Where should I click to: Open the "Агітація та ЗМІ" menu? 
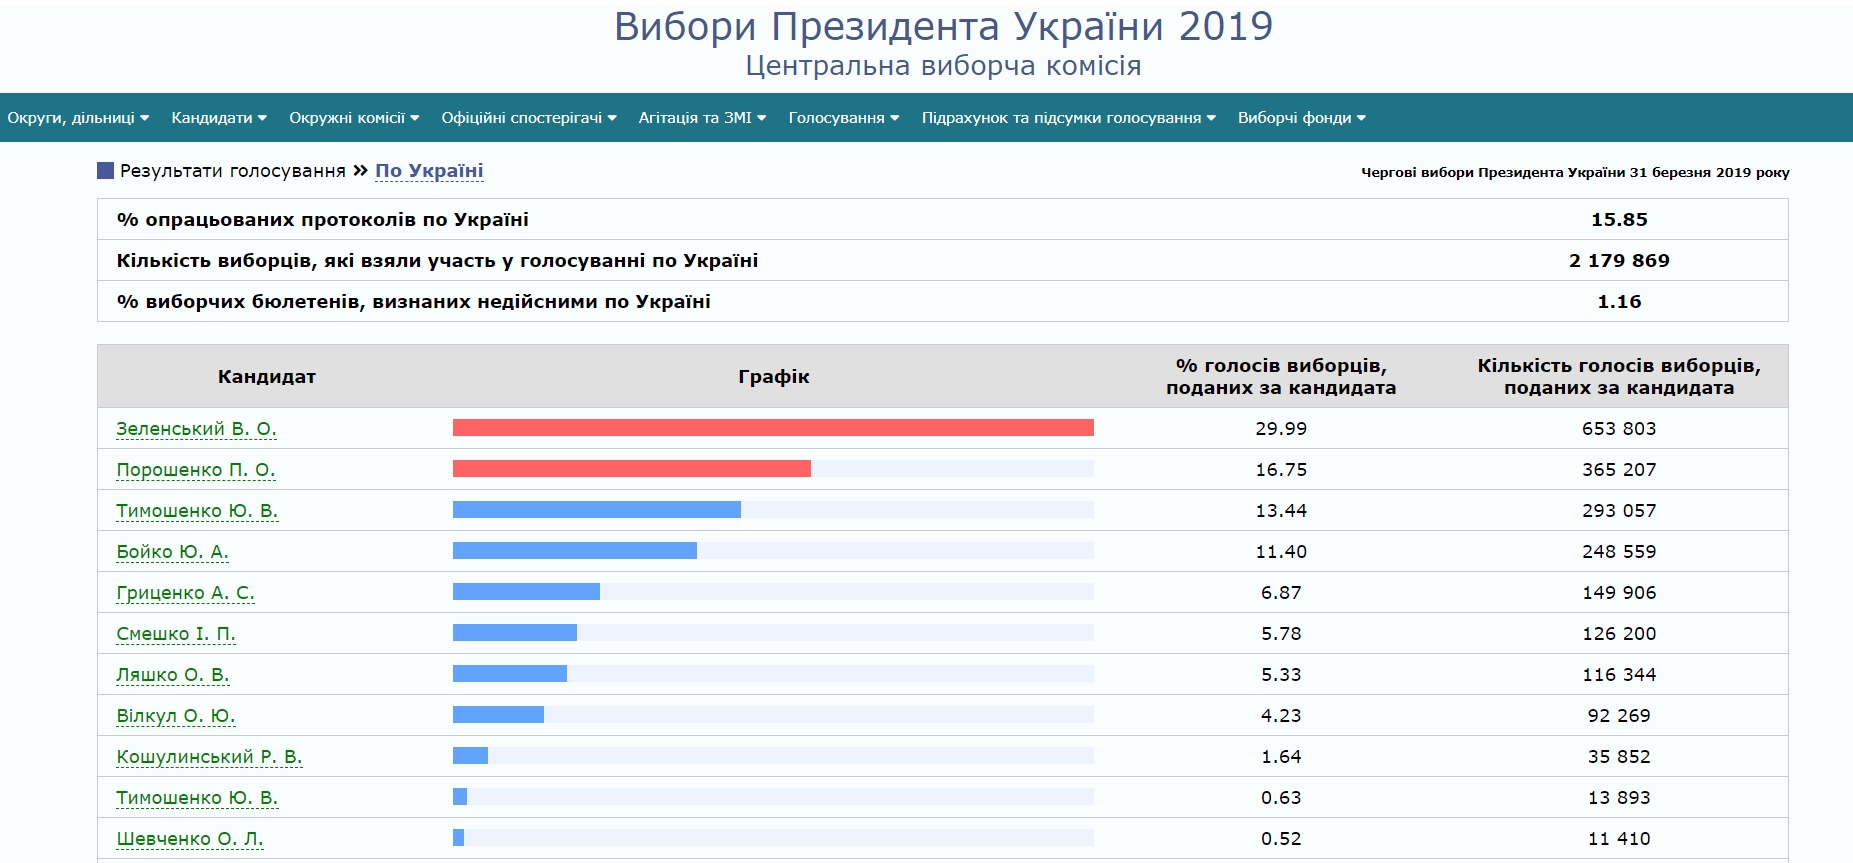(x=702, y=118)
